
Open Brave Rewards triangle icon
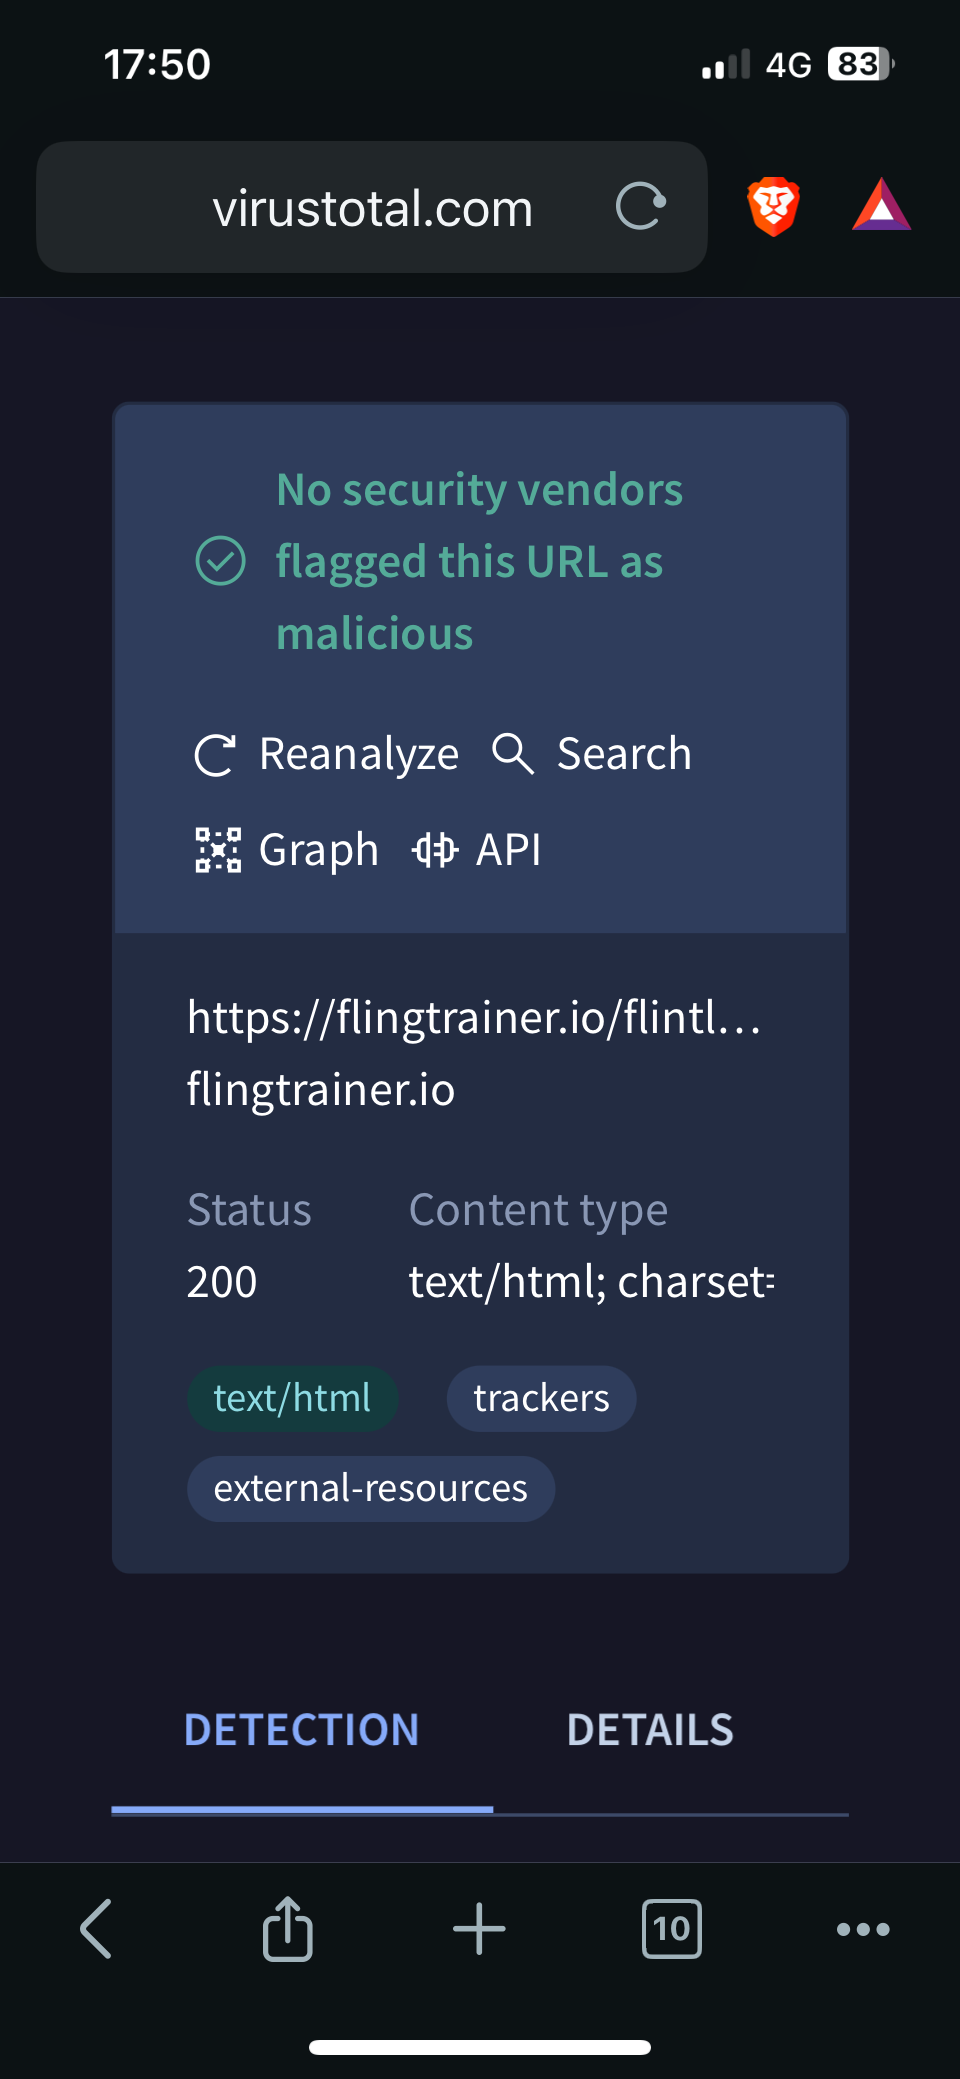click(x=881, y=205)
